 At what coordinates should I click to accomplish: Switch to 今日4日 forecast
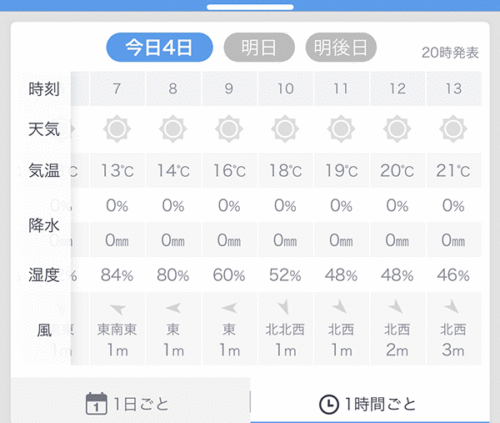click(x=159, y=47)
